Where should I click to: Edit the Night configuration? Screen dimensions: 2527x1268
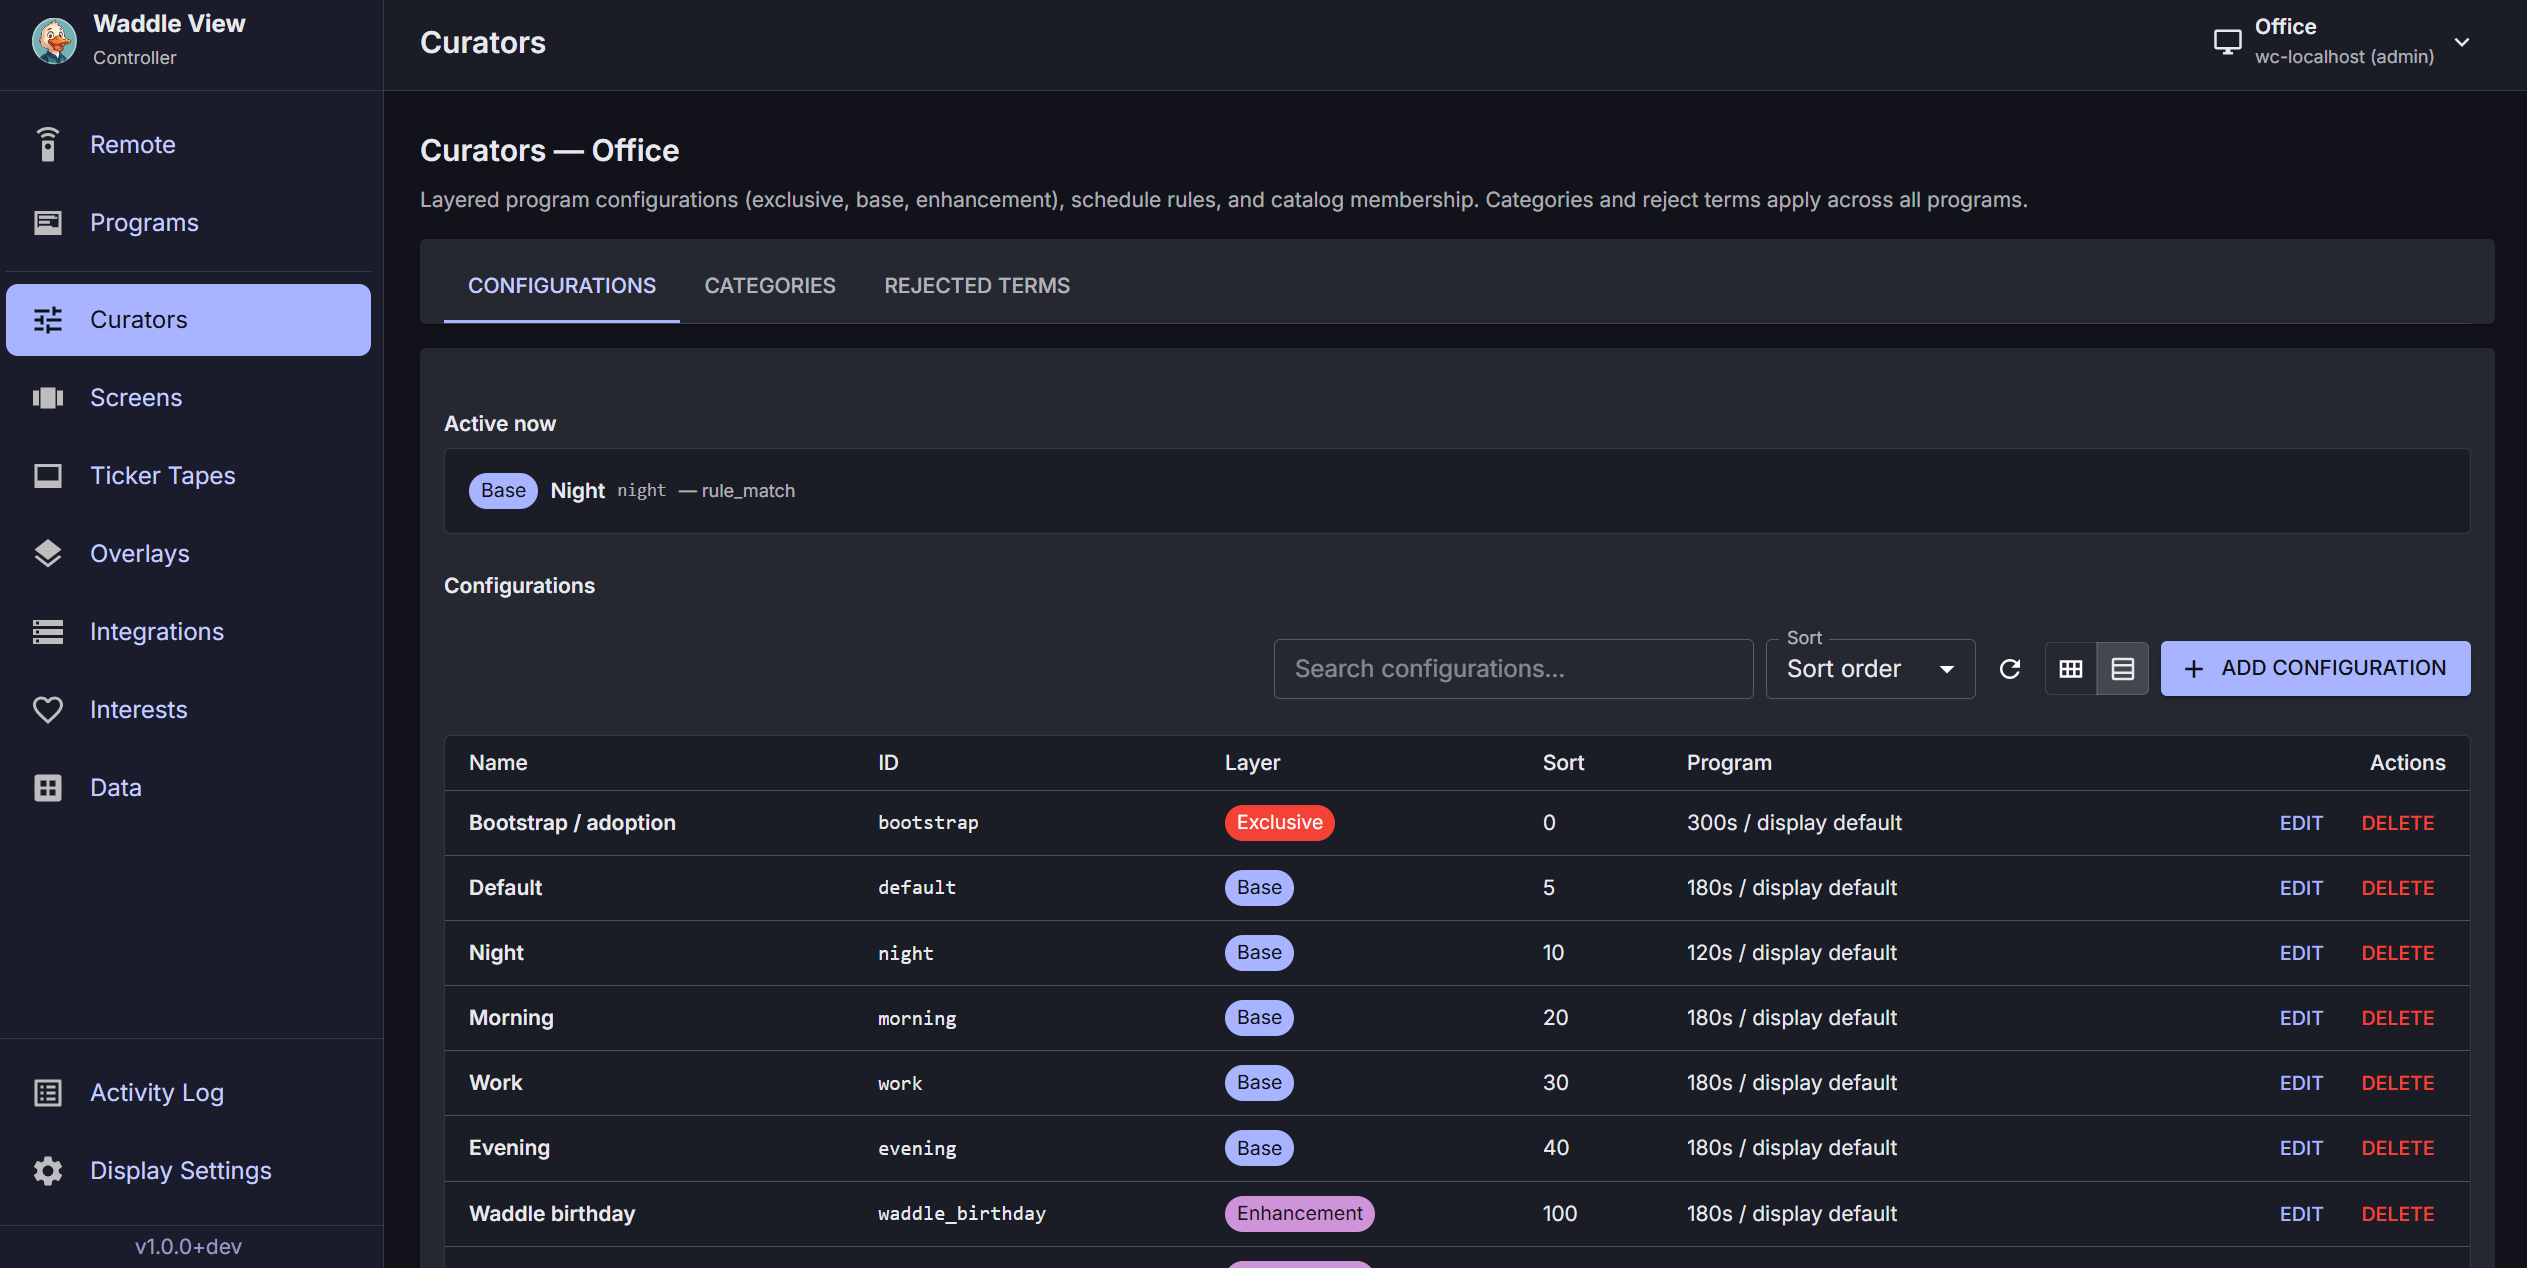2301,953
